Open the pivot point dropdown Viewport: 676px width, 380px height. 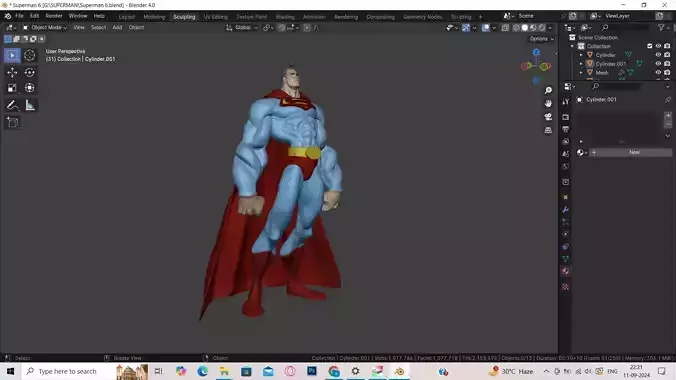[269, 28]
